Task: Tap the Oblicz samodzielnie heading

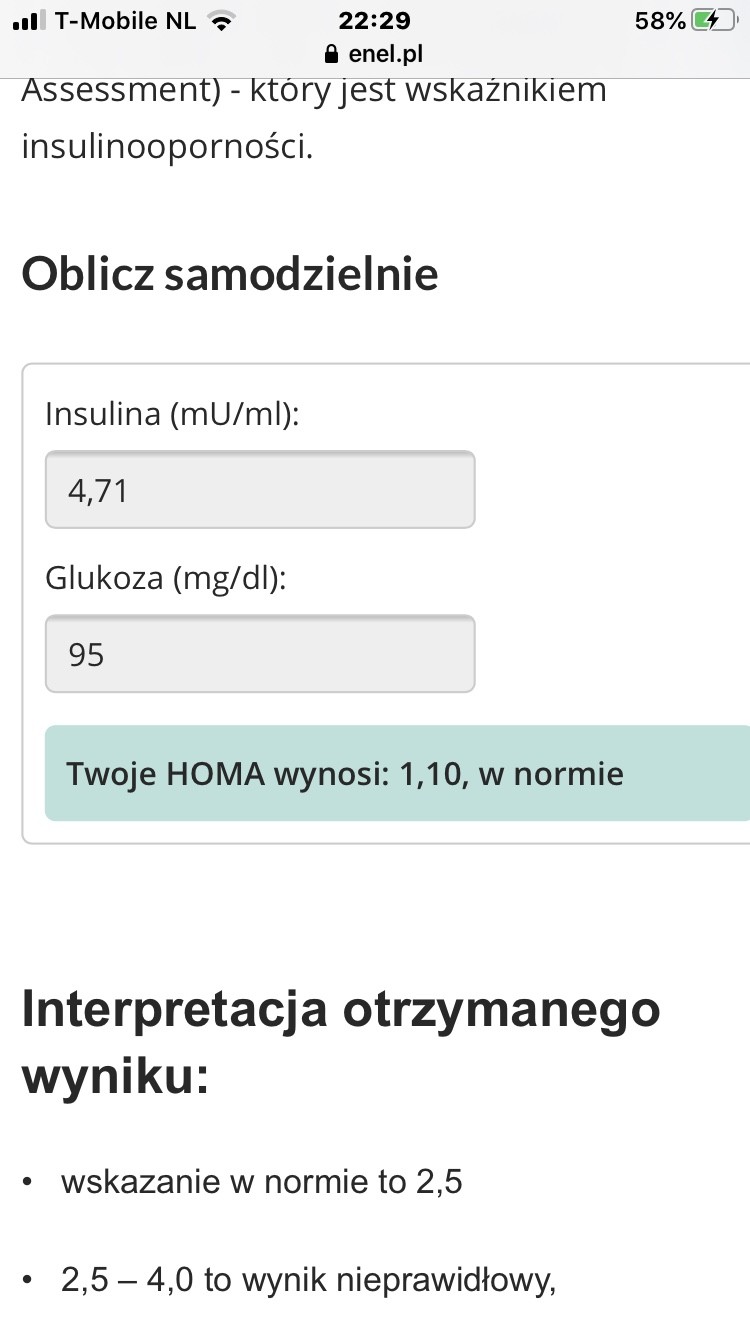Action: pos(230,274)
